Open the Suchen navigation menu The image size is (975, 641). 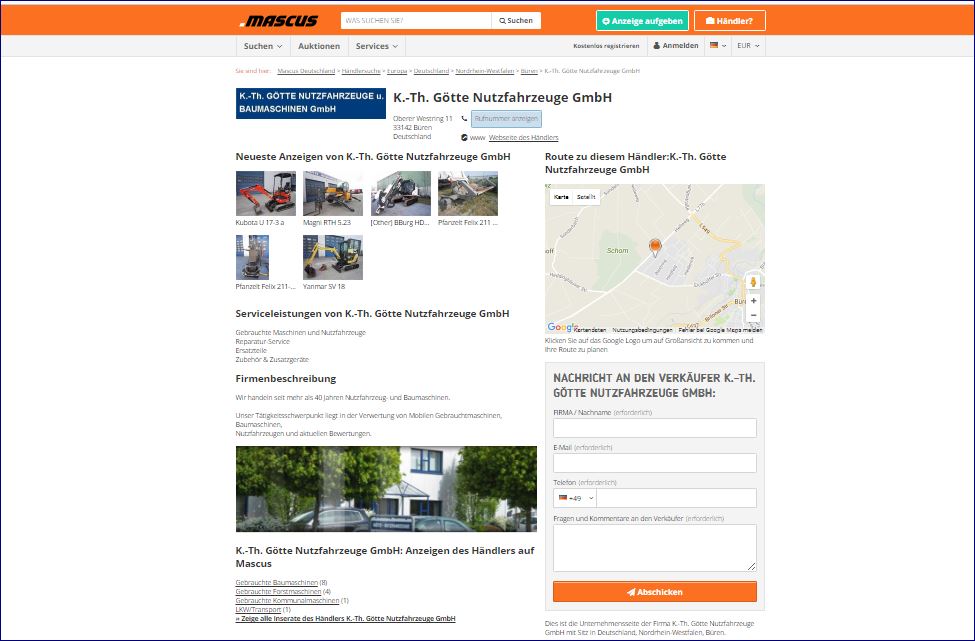(262, 46)
